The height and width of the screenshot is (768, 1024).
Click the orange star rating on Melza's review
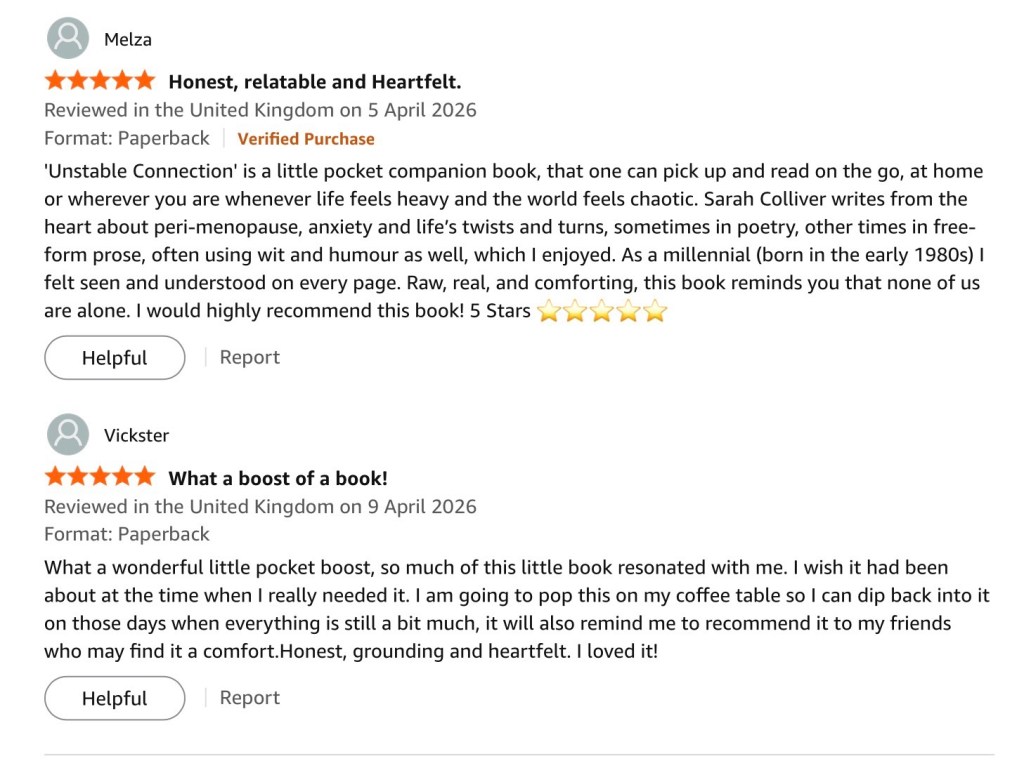[100, 81]
